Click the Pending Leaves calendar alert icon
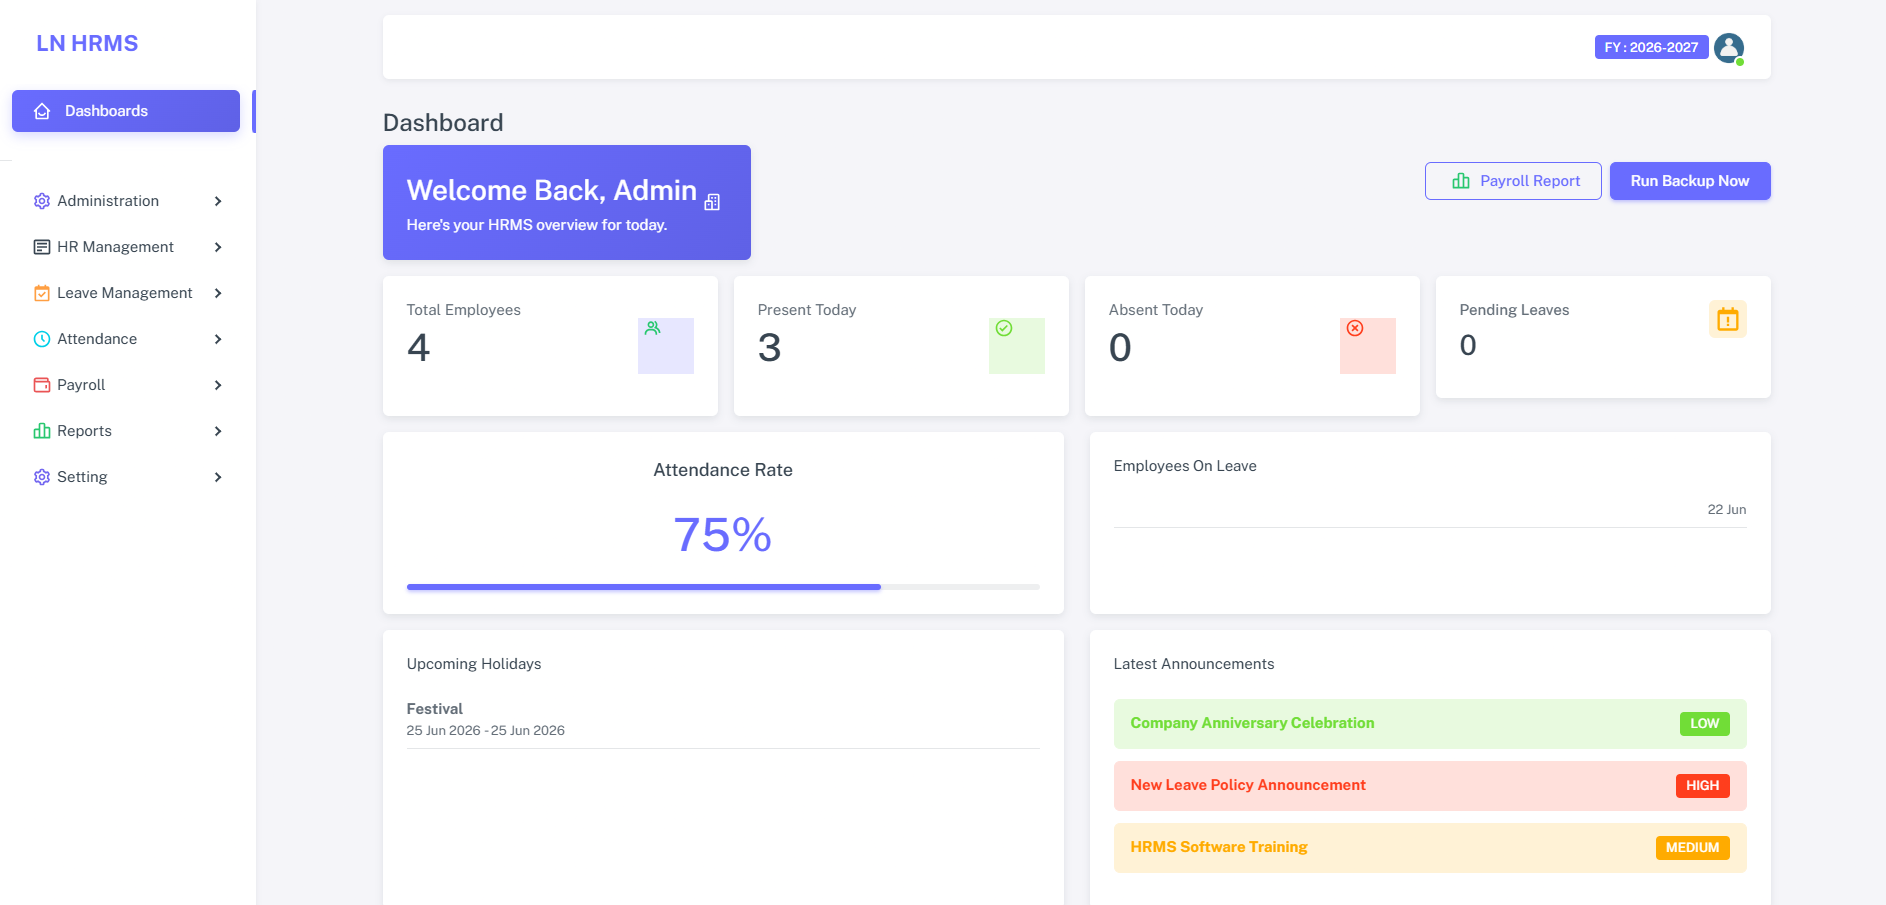The image size is (1886, 905). 1728,319
